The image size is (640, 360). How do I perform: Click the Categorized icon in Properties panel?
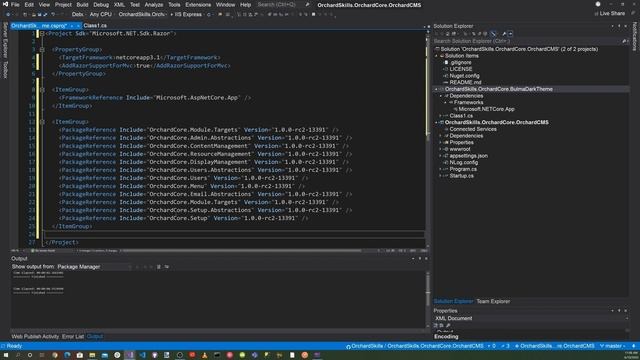[436, 326]
